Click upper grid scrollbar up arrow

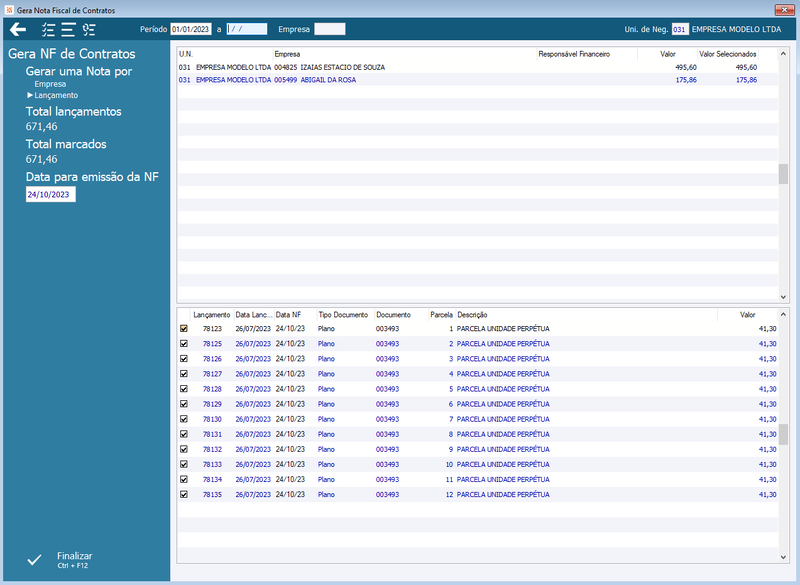coord(783,54)
